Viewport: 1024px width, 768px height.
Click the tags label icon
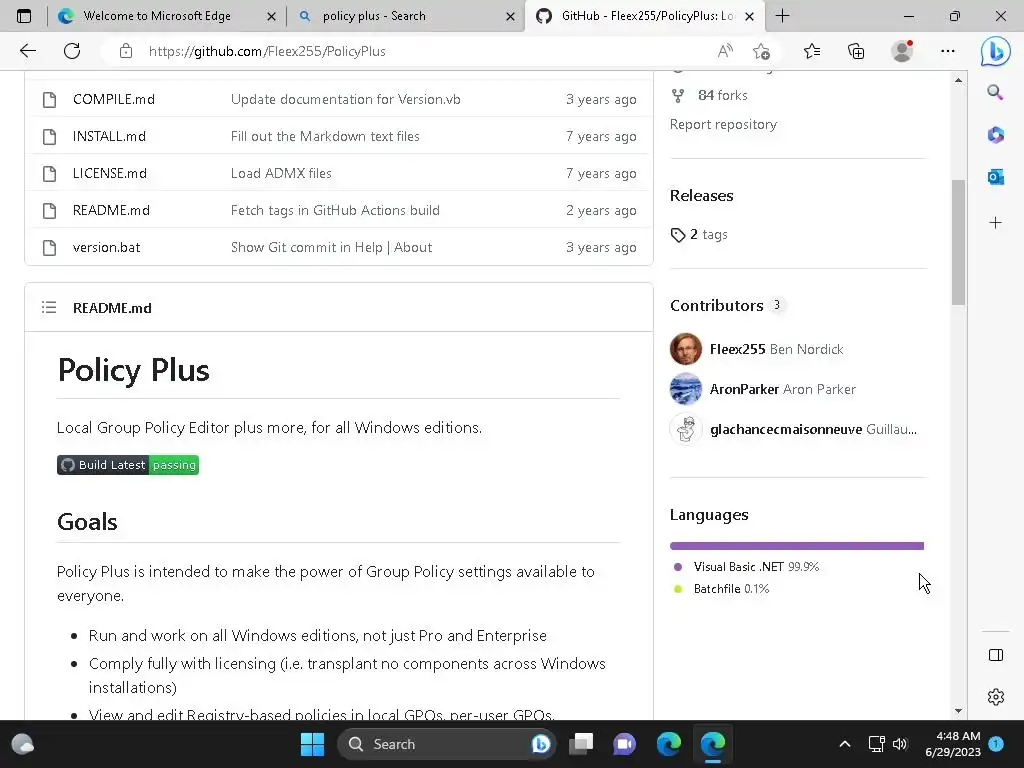pos(678,234)
